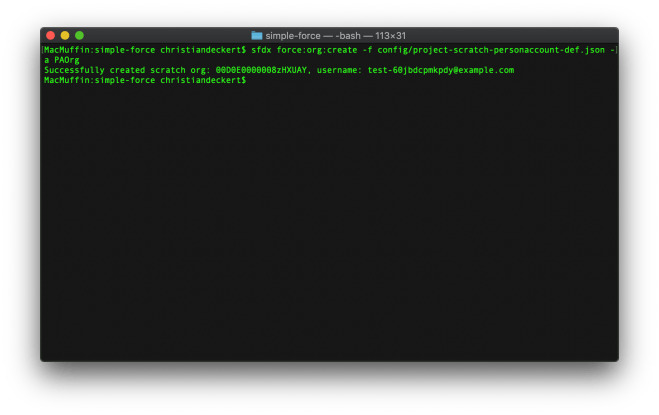Image resolution: width=659 pixels, height=415 pixels.
Task: Click the 'sfdx' command word
Action: [260, 50]
